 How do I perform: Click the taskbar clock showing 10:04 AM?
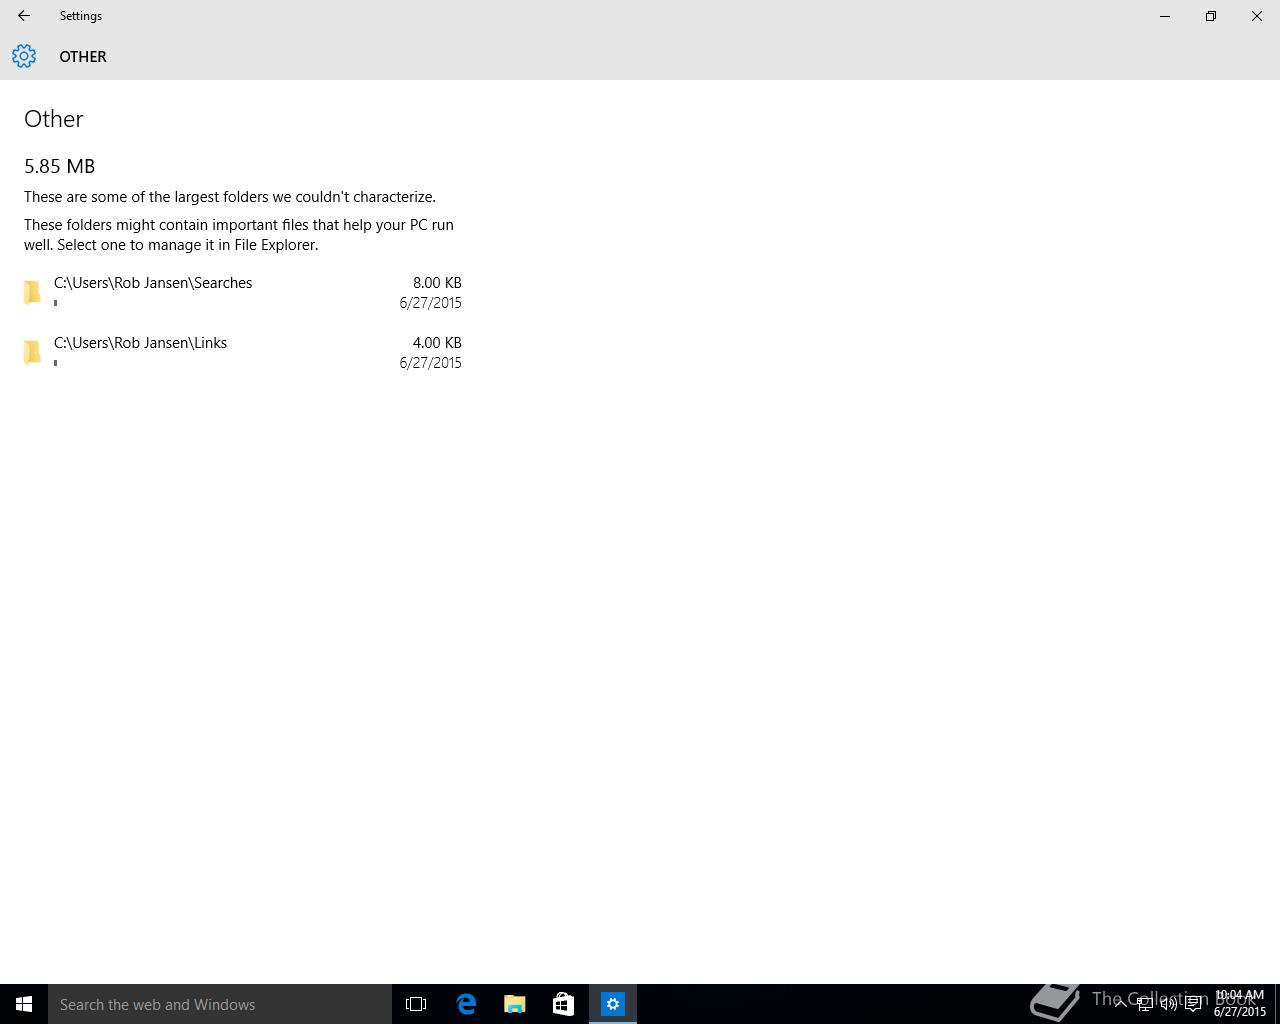pos(1240,1004)
